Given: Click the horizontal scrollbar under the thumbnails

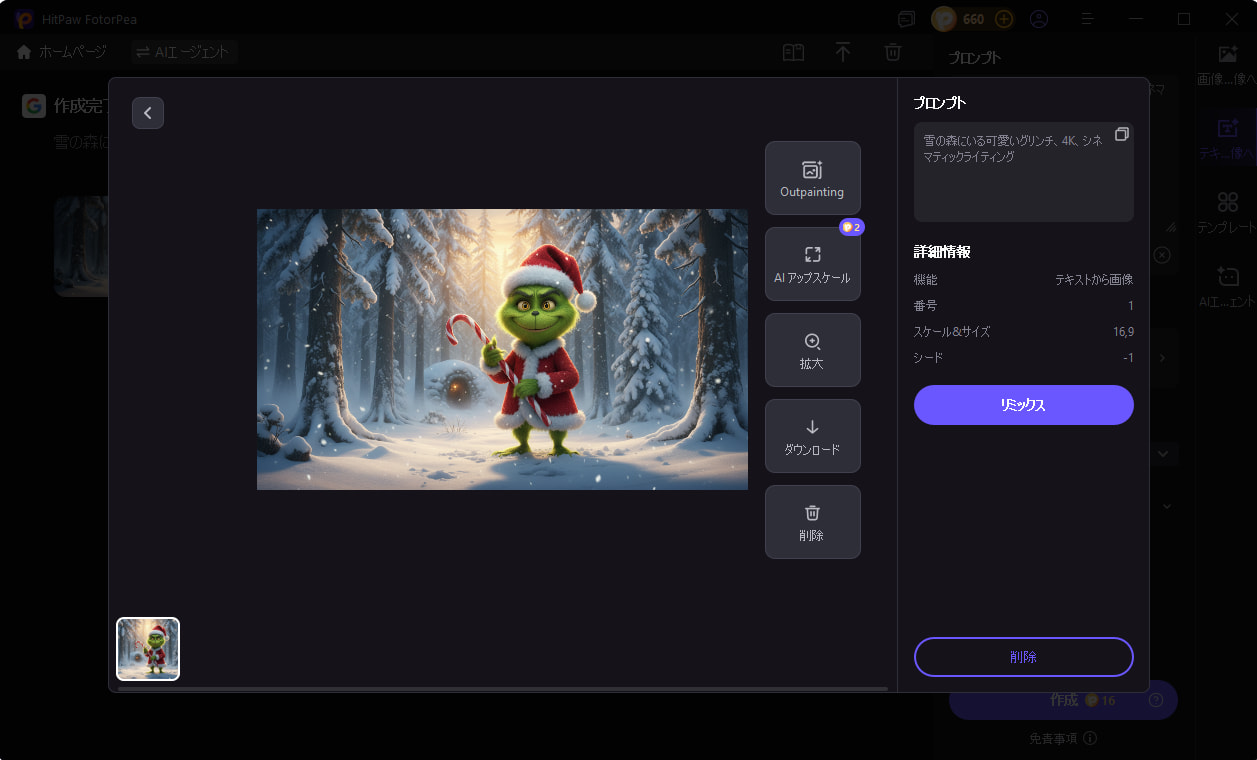Looking at the screenshot, I should point(502,688).
